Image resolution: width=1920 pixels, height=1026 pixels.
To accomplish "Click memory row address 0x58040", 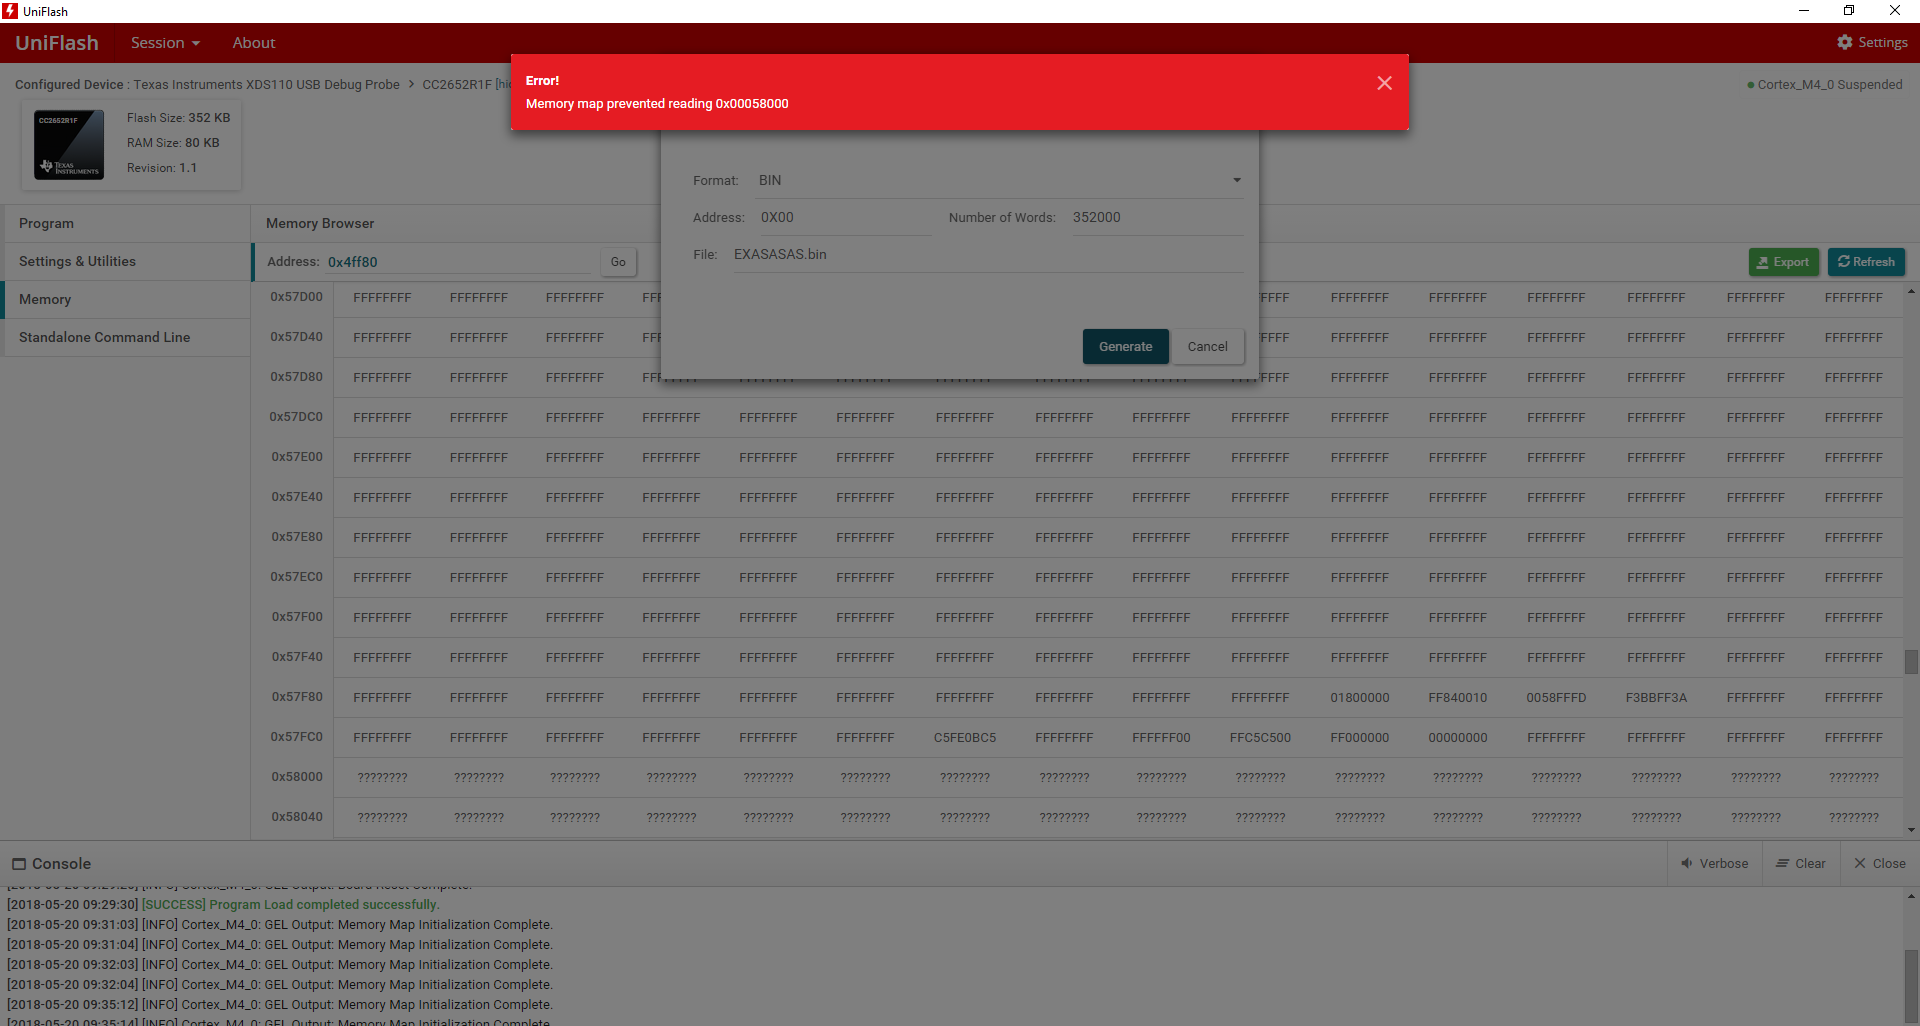I will tap(296, 817).
